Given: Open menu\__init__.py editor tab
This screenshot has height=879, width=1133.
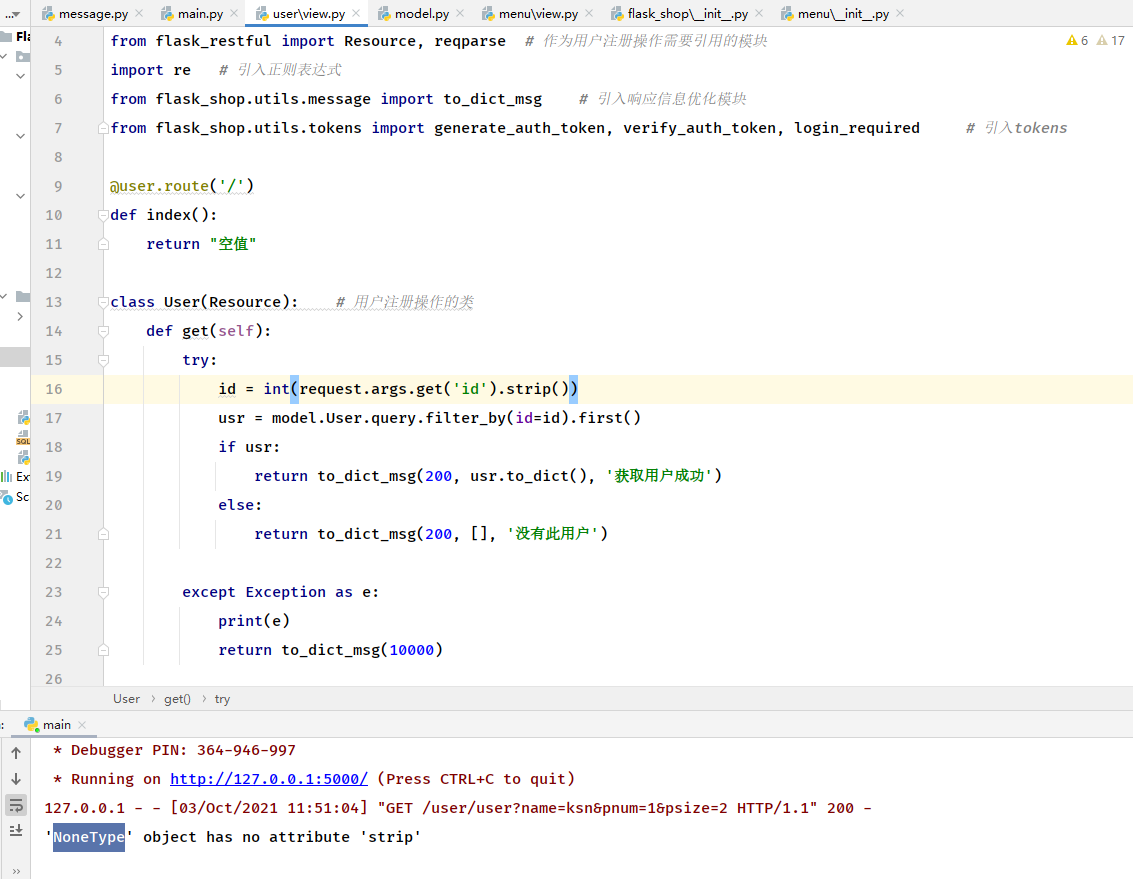Looking at the screenshot, I should (x=843, y=14).
